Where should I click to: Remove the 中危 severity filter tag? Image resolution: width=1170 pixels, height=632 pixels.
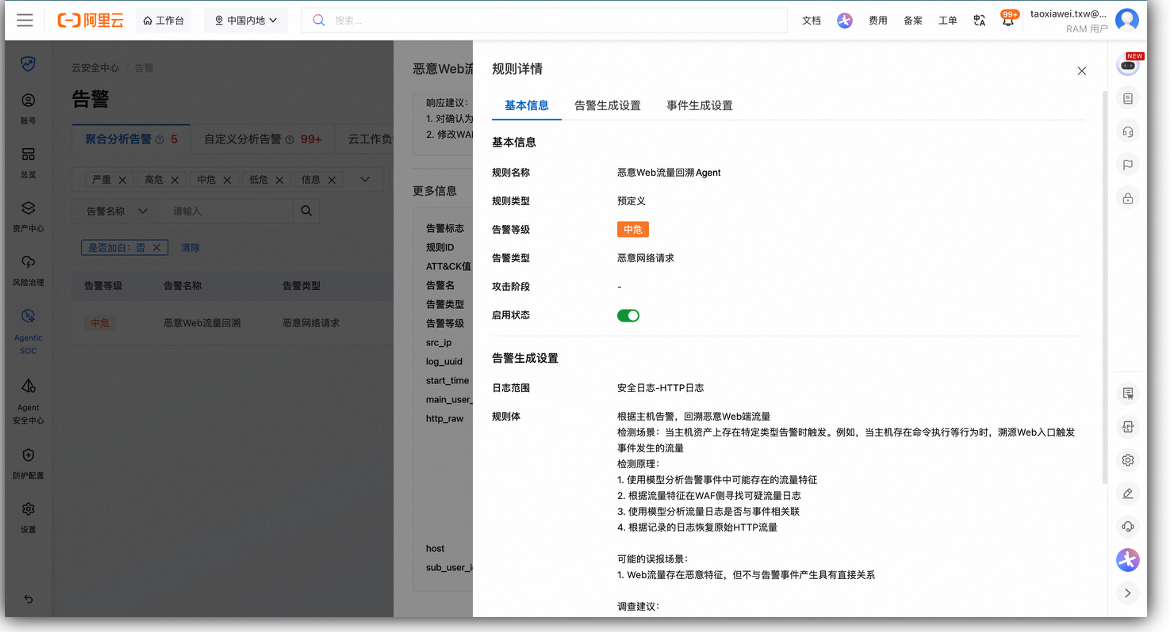coord(227,180)
